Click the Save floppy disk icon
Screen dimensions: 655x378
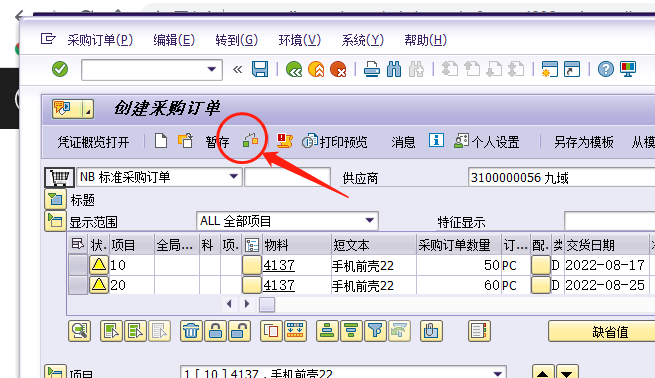coord(259,69)
